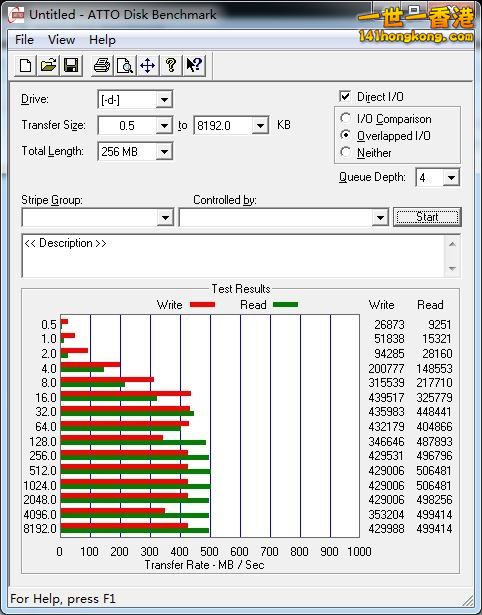Viewport: 482px width, 615px height.
Task: Expand the Drive dropdown
Action: click(164, 100)
